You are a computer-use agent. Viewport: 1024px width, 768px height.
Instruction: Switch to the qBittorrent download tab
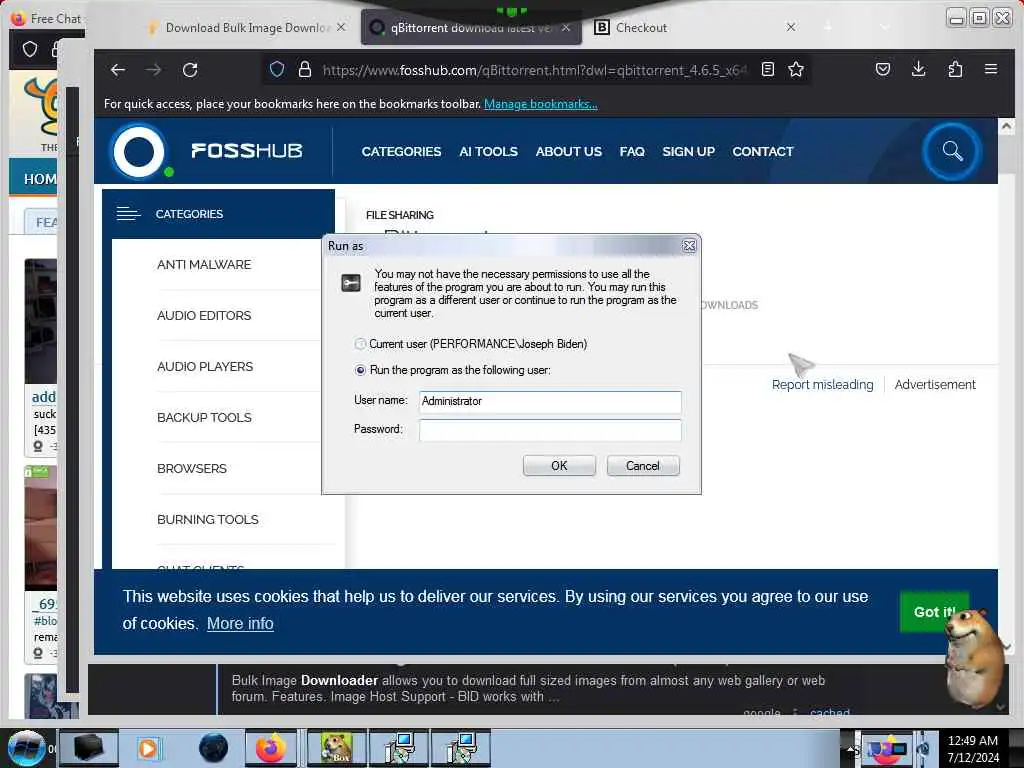click(471, 27)
